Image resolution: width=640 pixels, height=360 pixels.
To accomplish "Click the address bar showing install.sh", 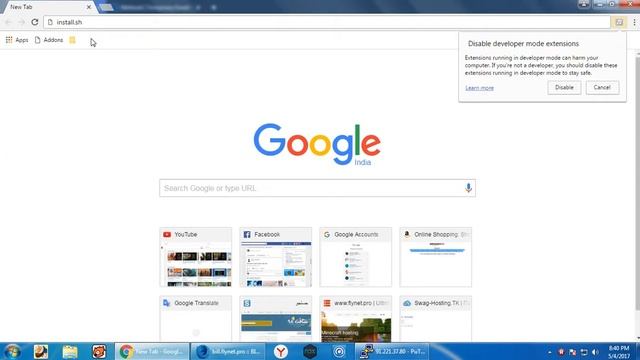I will [327, 22].
